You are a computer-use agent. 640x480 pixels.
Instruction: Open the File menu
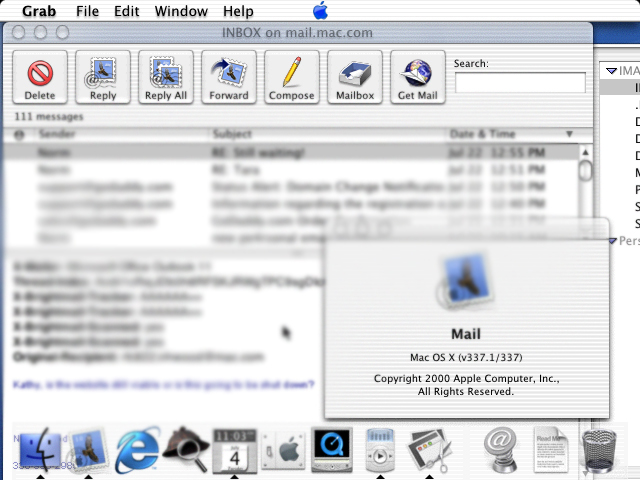87,11
